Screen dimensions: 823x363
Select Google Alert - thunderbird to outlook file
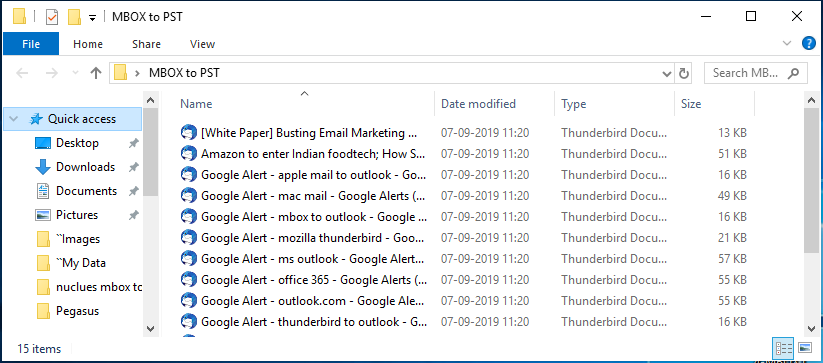point(314,322)
